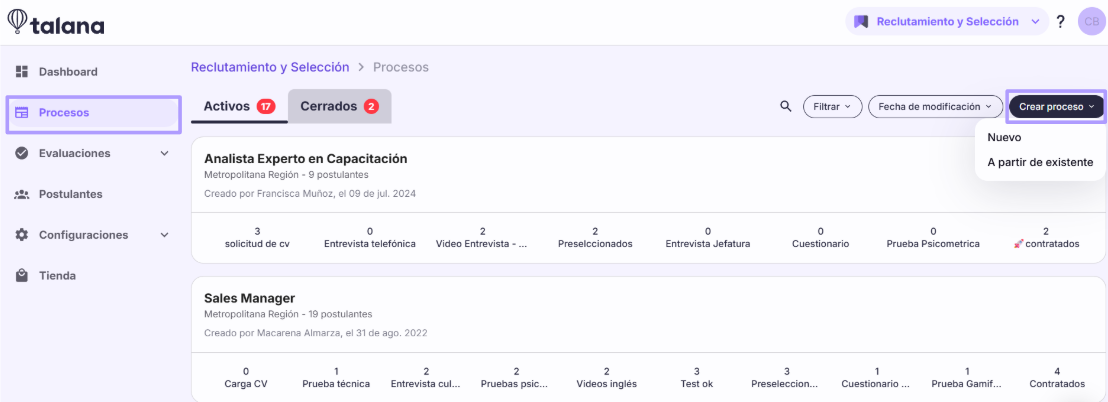This screenshot has height=402, width=1108.
Task: Click the Entrevista Jefatura stage
Action: 708,237
